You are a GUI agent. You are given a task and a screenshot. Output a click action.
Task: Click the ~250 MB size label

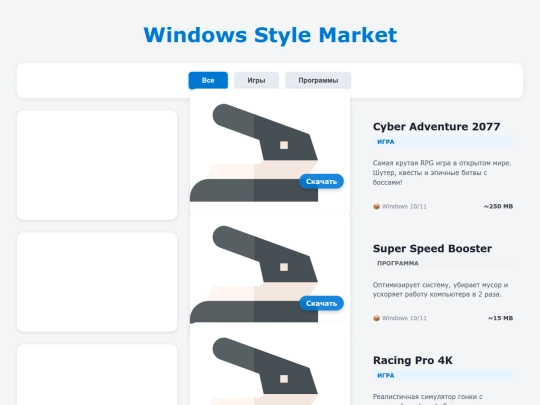pyautogui.click(x=498, y=206)
